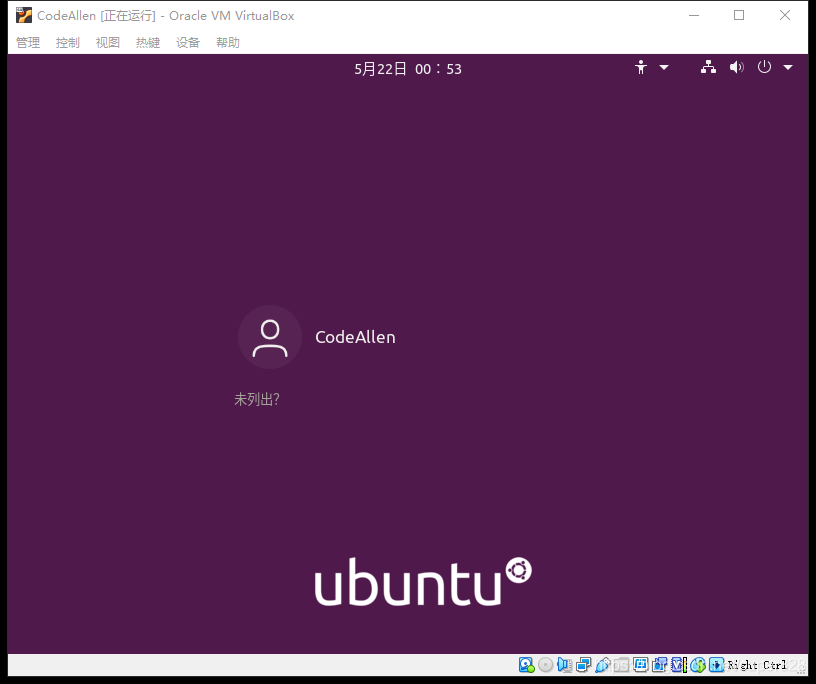Minimize the VirtualBox window

pyautogui.click(x=694, y=16)
